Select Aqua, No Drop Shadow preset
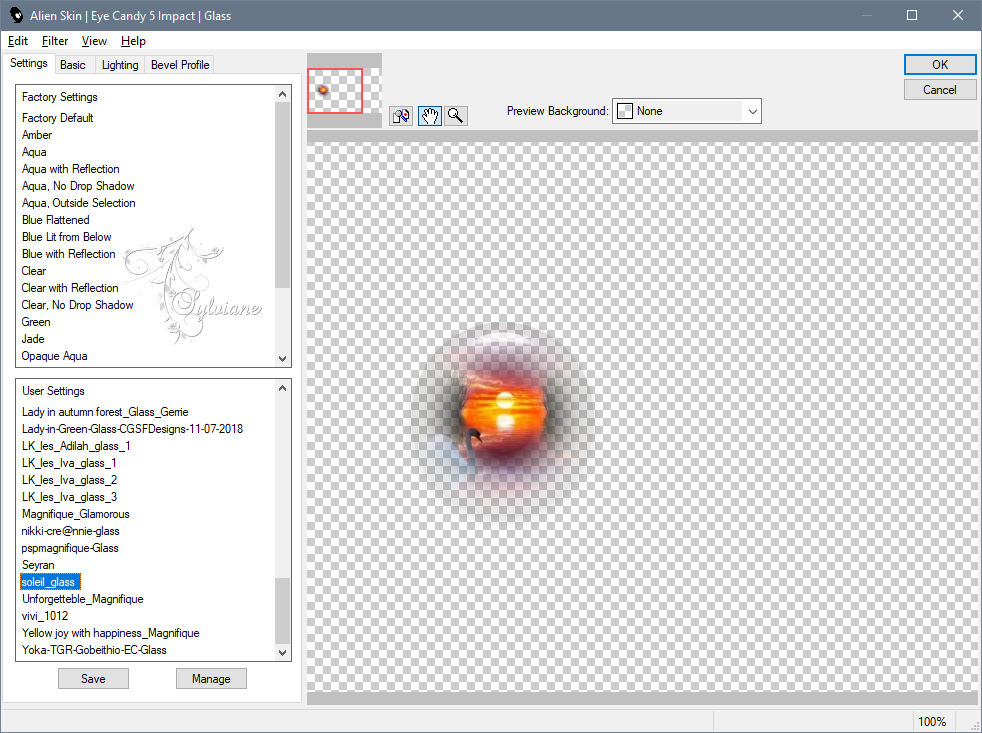982x733 pixels. click(78, 185)
